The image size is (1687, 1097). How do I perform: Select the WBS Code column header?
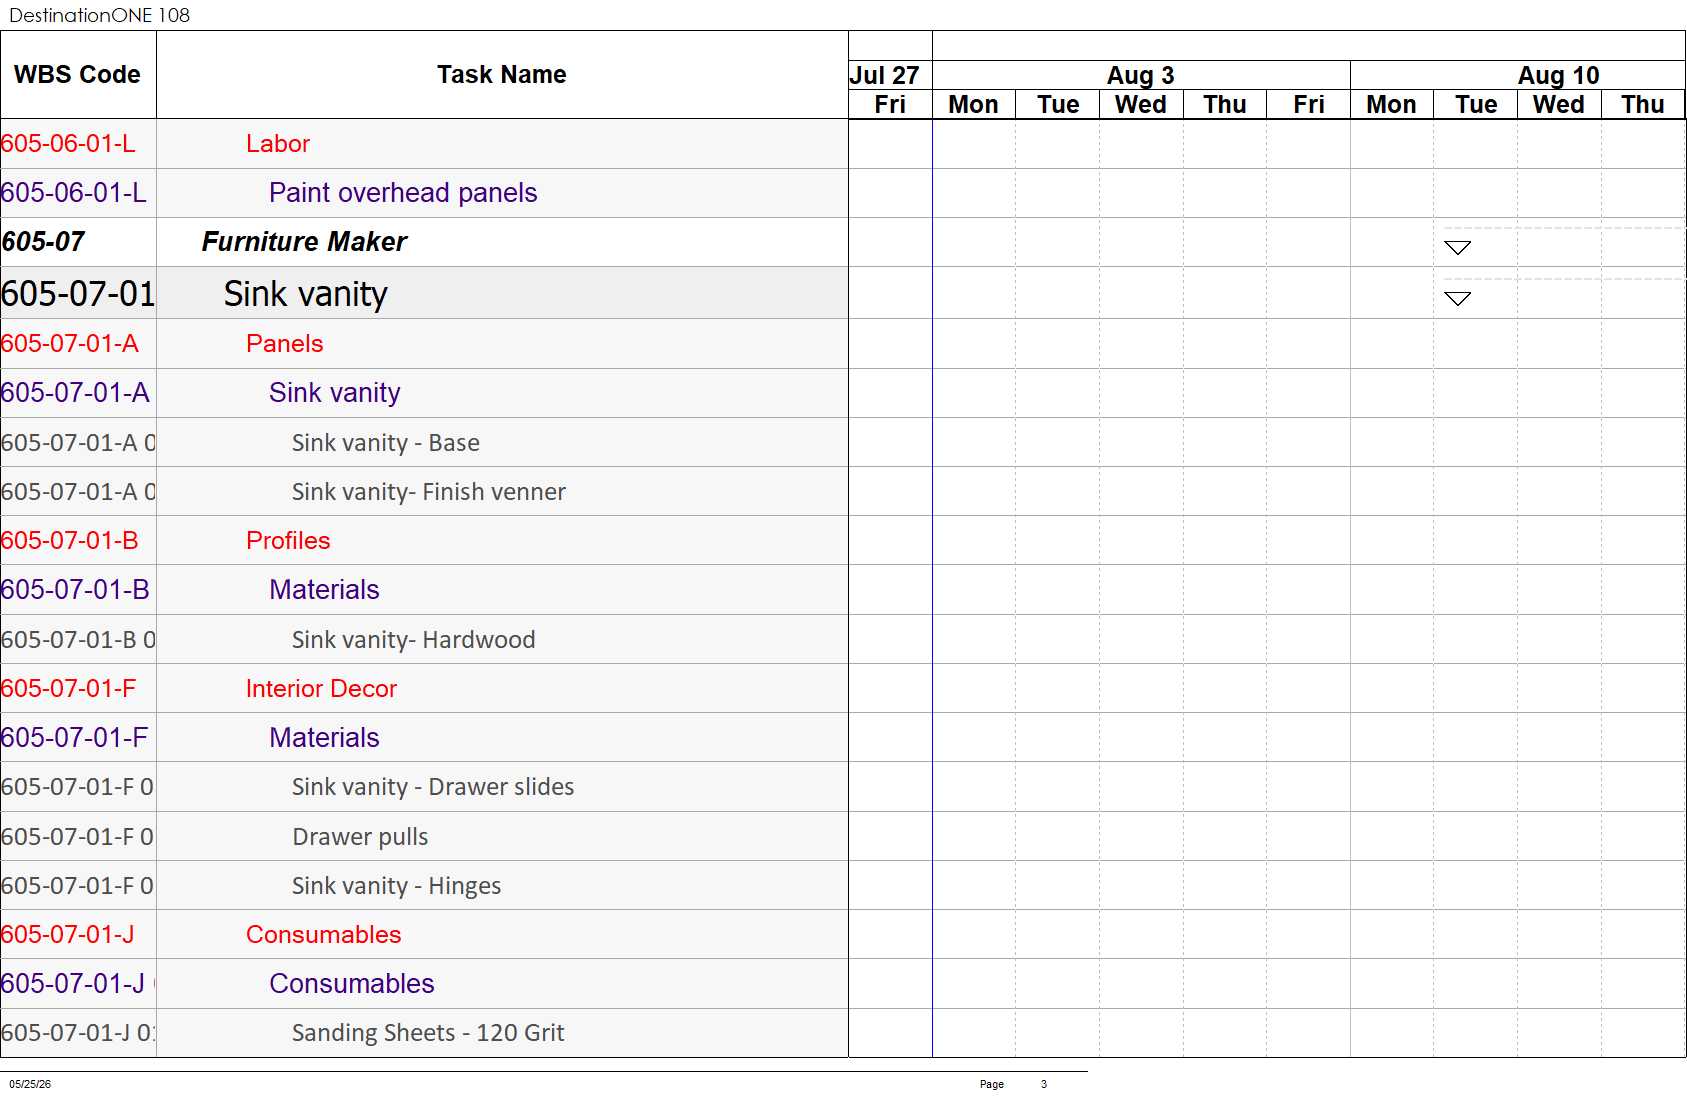[x=78, y=75]
